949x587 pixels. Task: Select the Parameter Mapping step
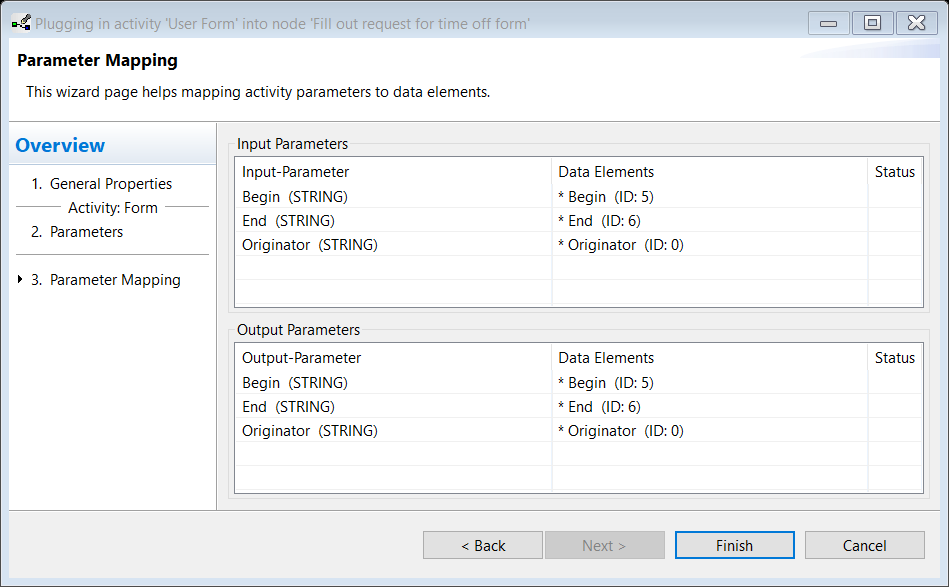coord(106,280)
